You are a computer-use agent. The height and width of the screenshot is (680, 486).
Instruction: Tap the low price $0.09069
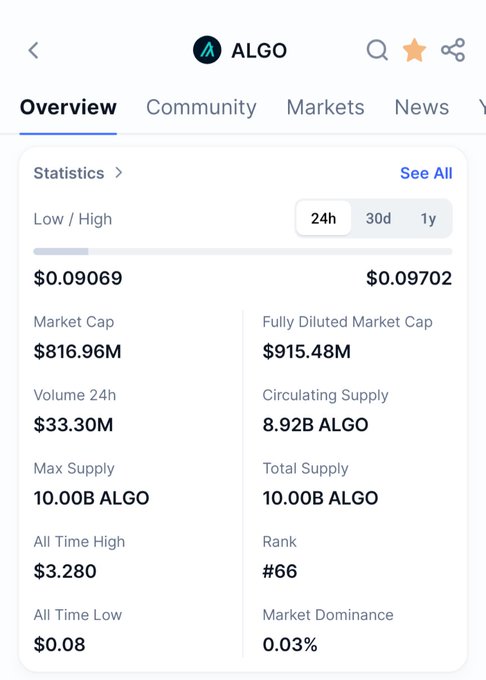[78, 278]
